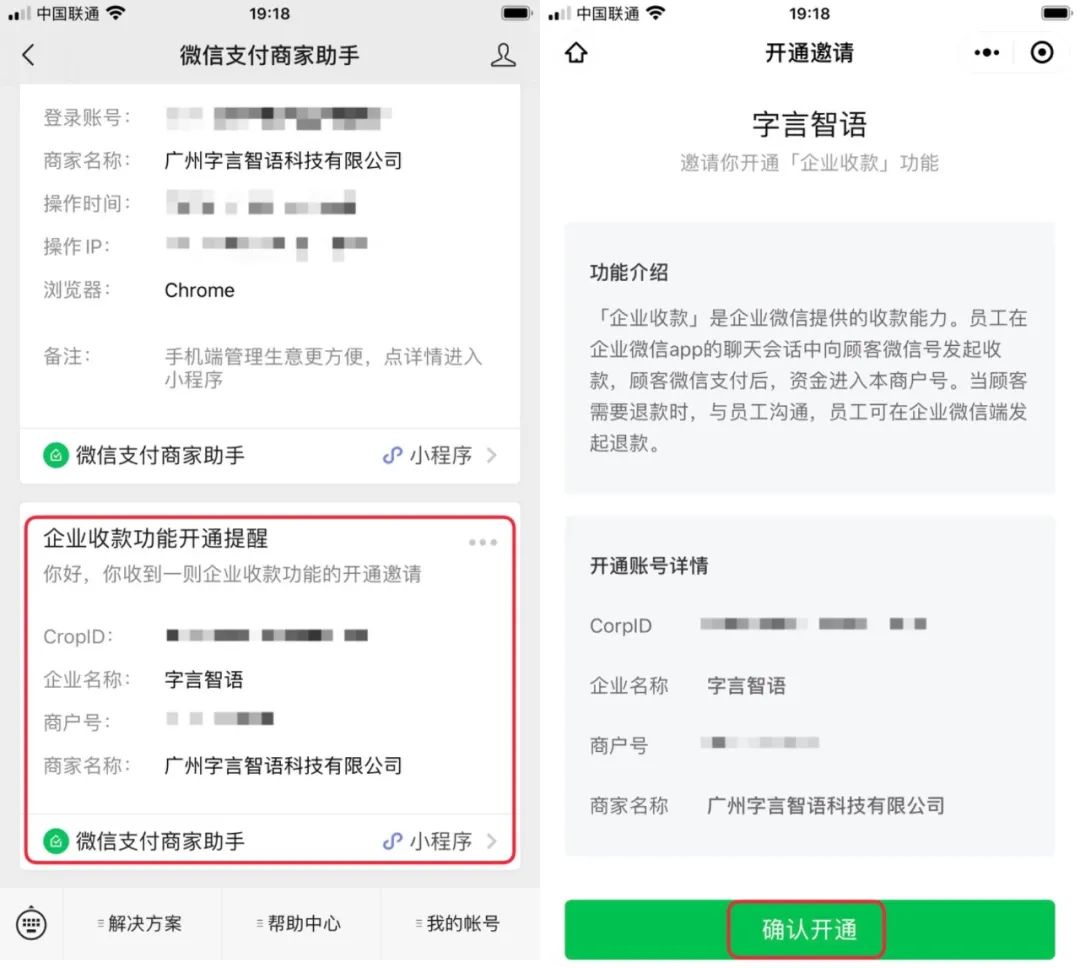
Task: Open the 解决方案 bottom menu
Action: (143, 923)
